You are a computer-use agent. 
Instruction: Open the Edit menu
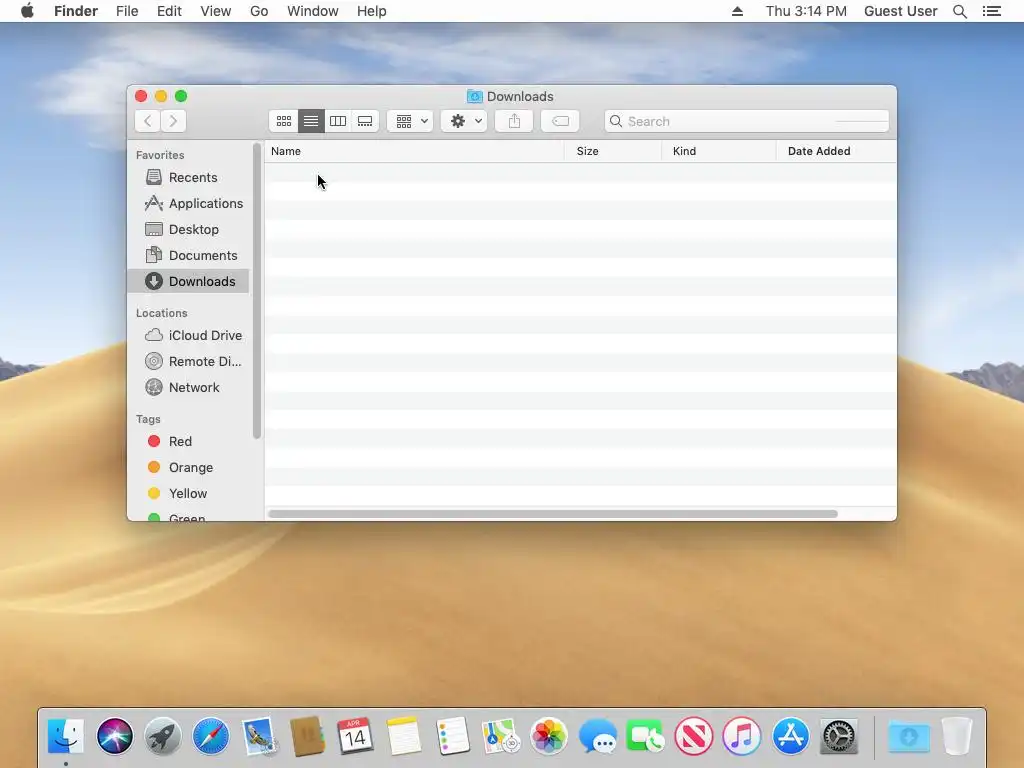click(169, 11)
